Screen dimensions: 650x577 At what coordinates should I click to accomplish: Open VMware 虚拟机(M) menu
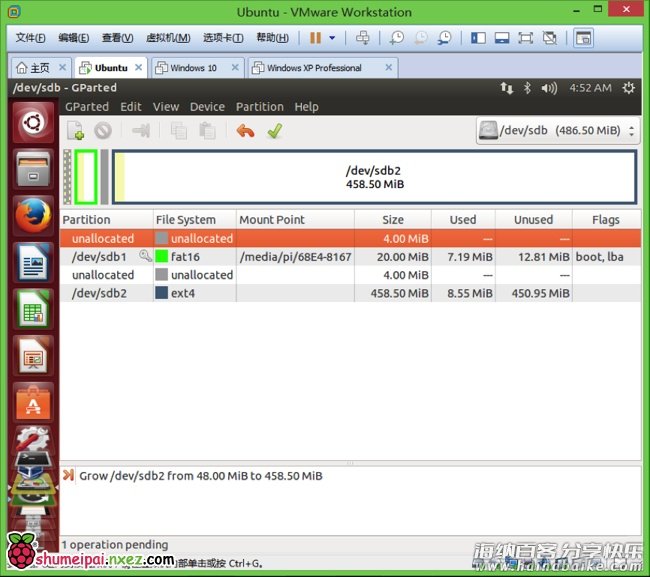[168, 38]
